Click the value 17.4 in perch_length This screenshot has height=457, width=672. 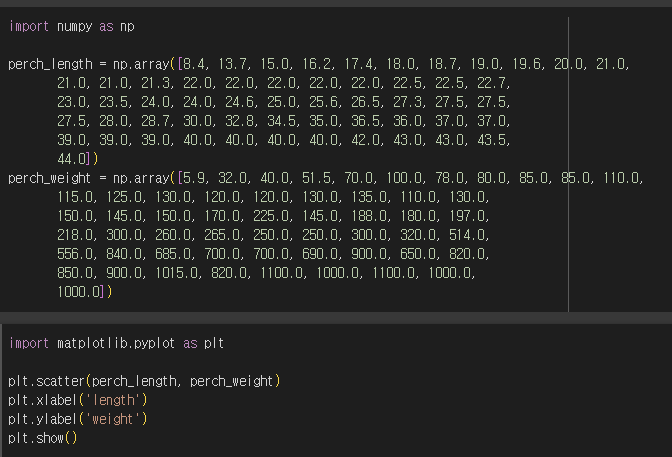pos(359,64)
